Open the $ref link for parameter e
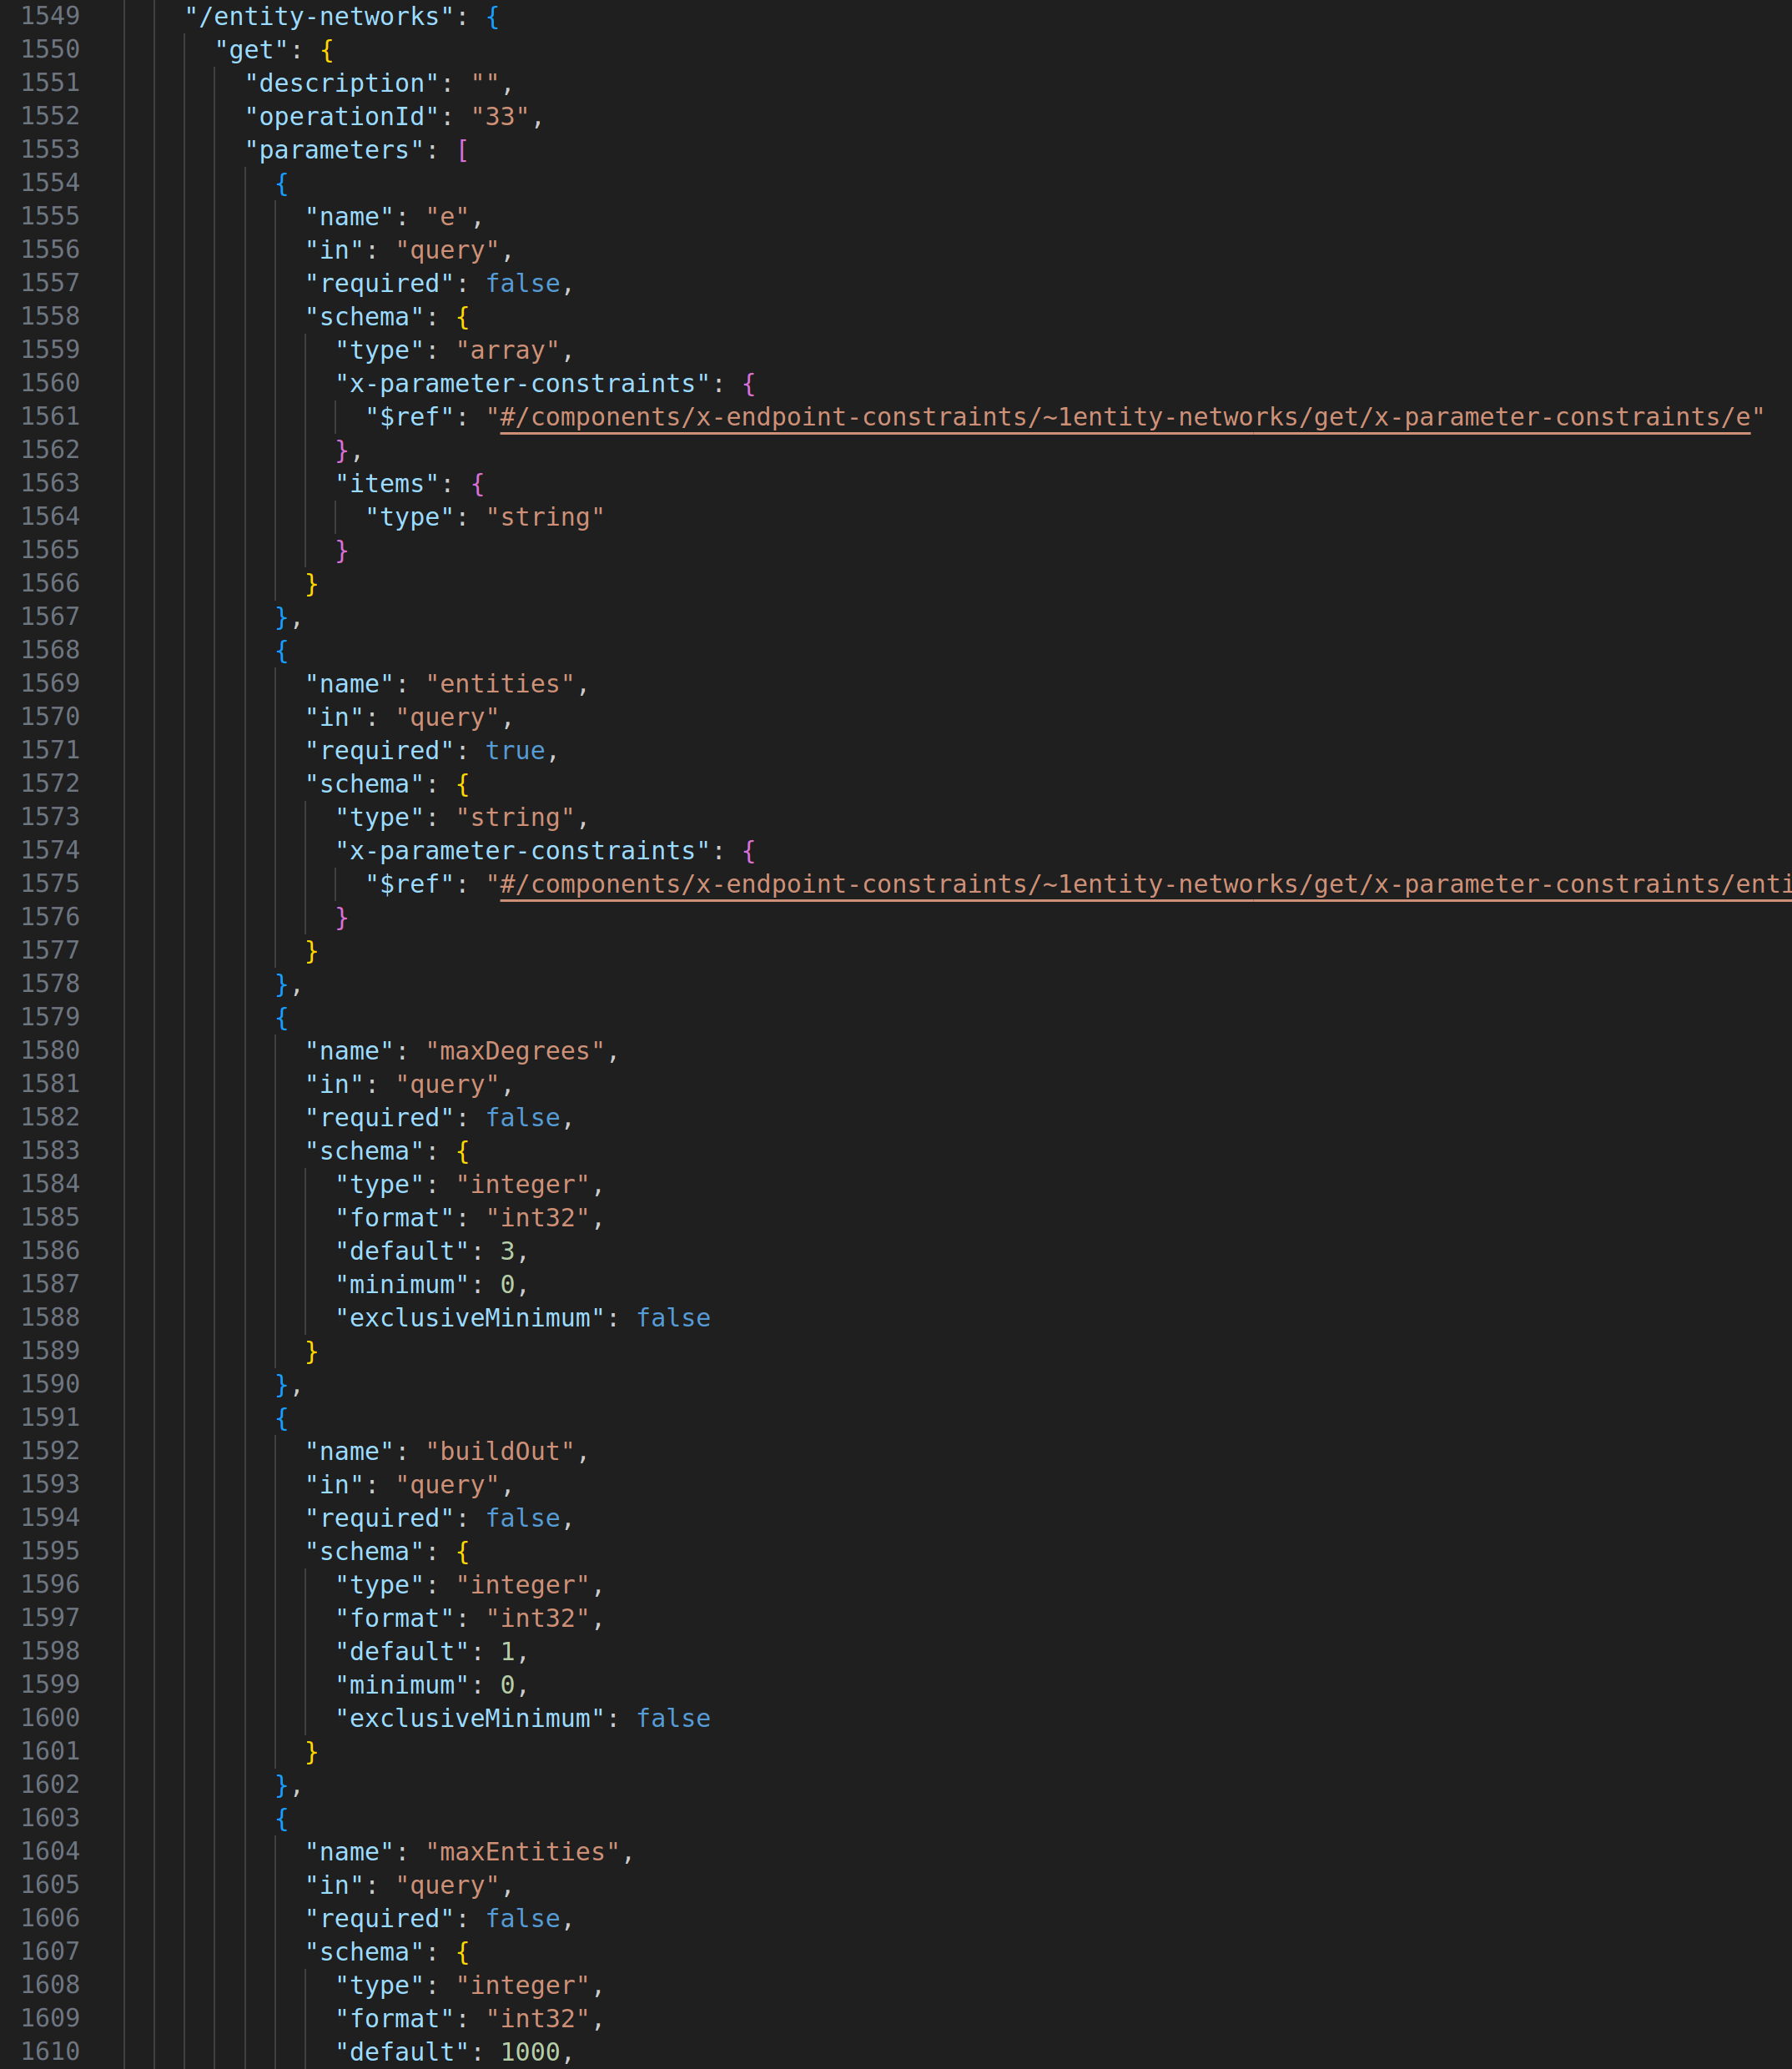The image size is (1792, 2069). (1124, 417)
